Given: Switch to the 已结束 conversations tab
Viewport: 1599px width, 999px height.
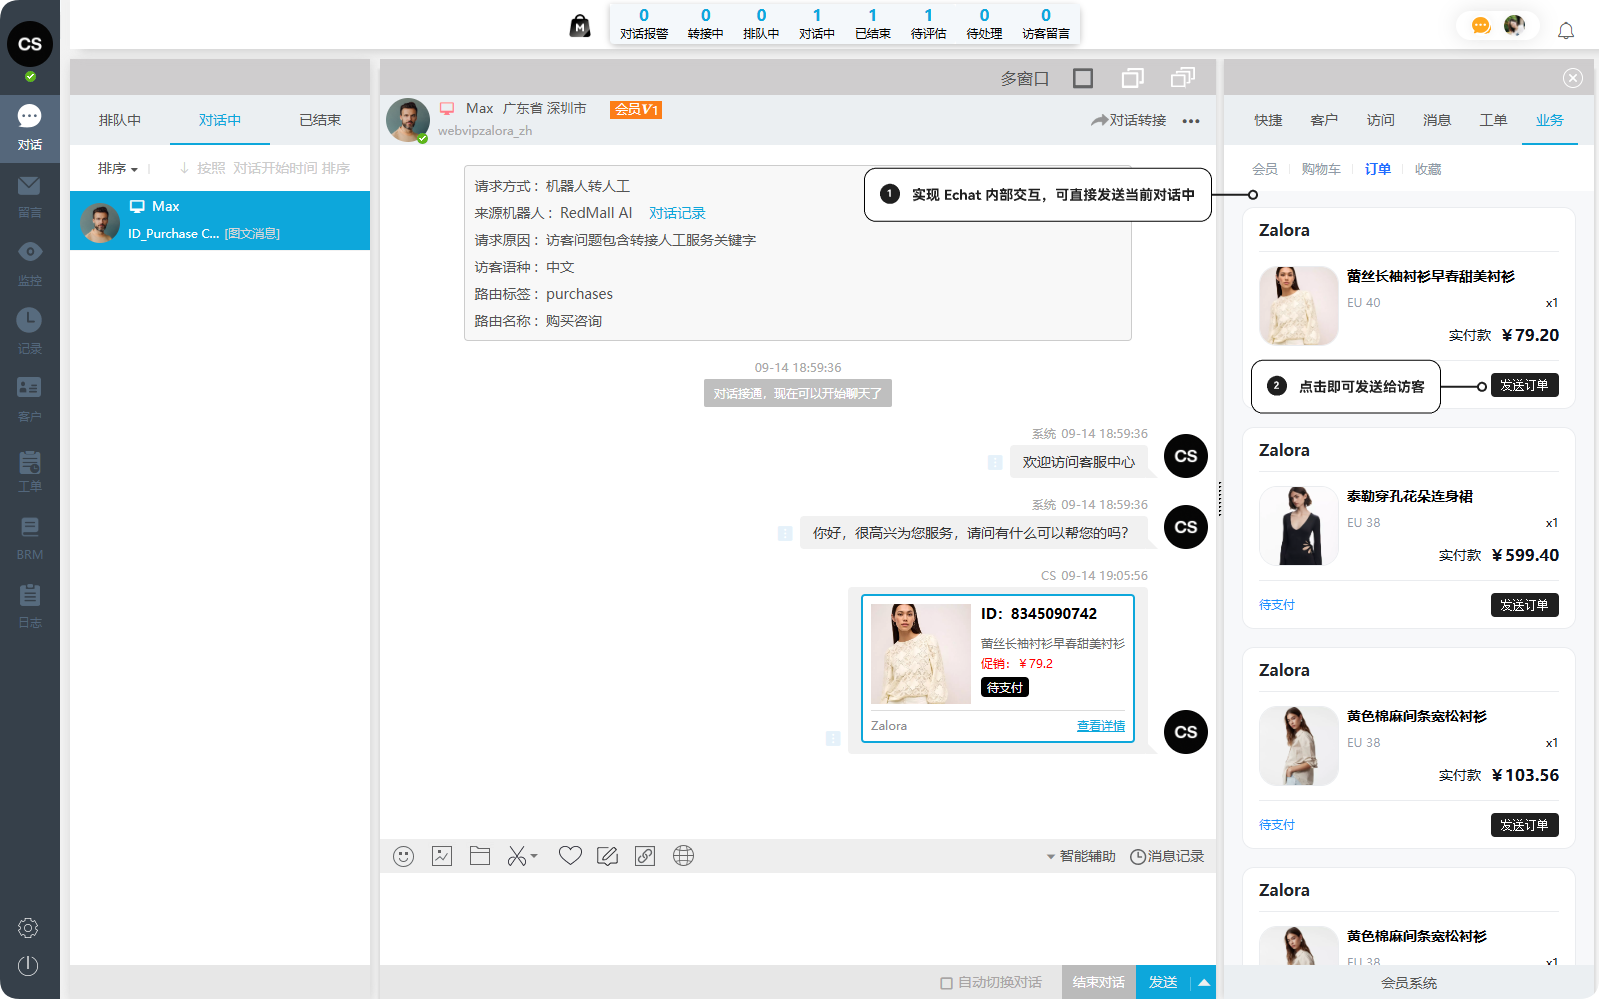Looking at the screenshot, I should click(320, 120).
